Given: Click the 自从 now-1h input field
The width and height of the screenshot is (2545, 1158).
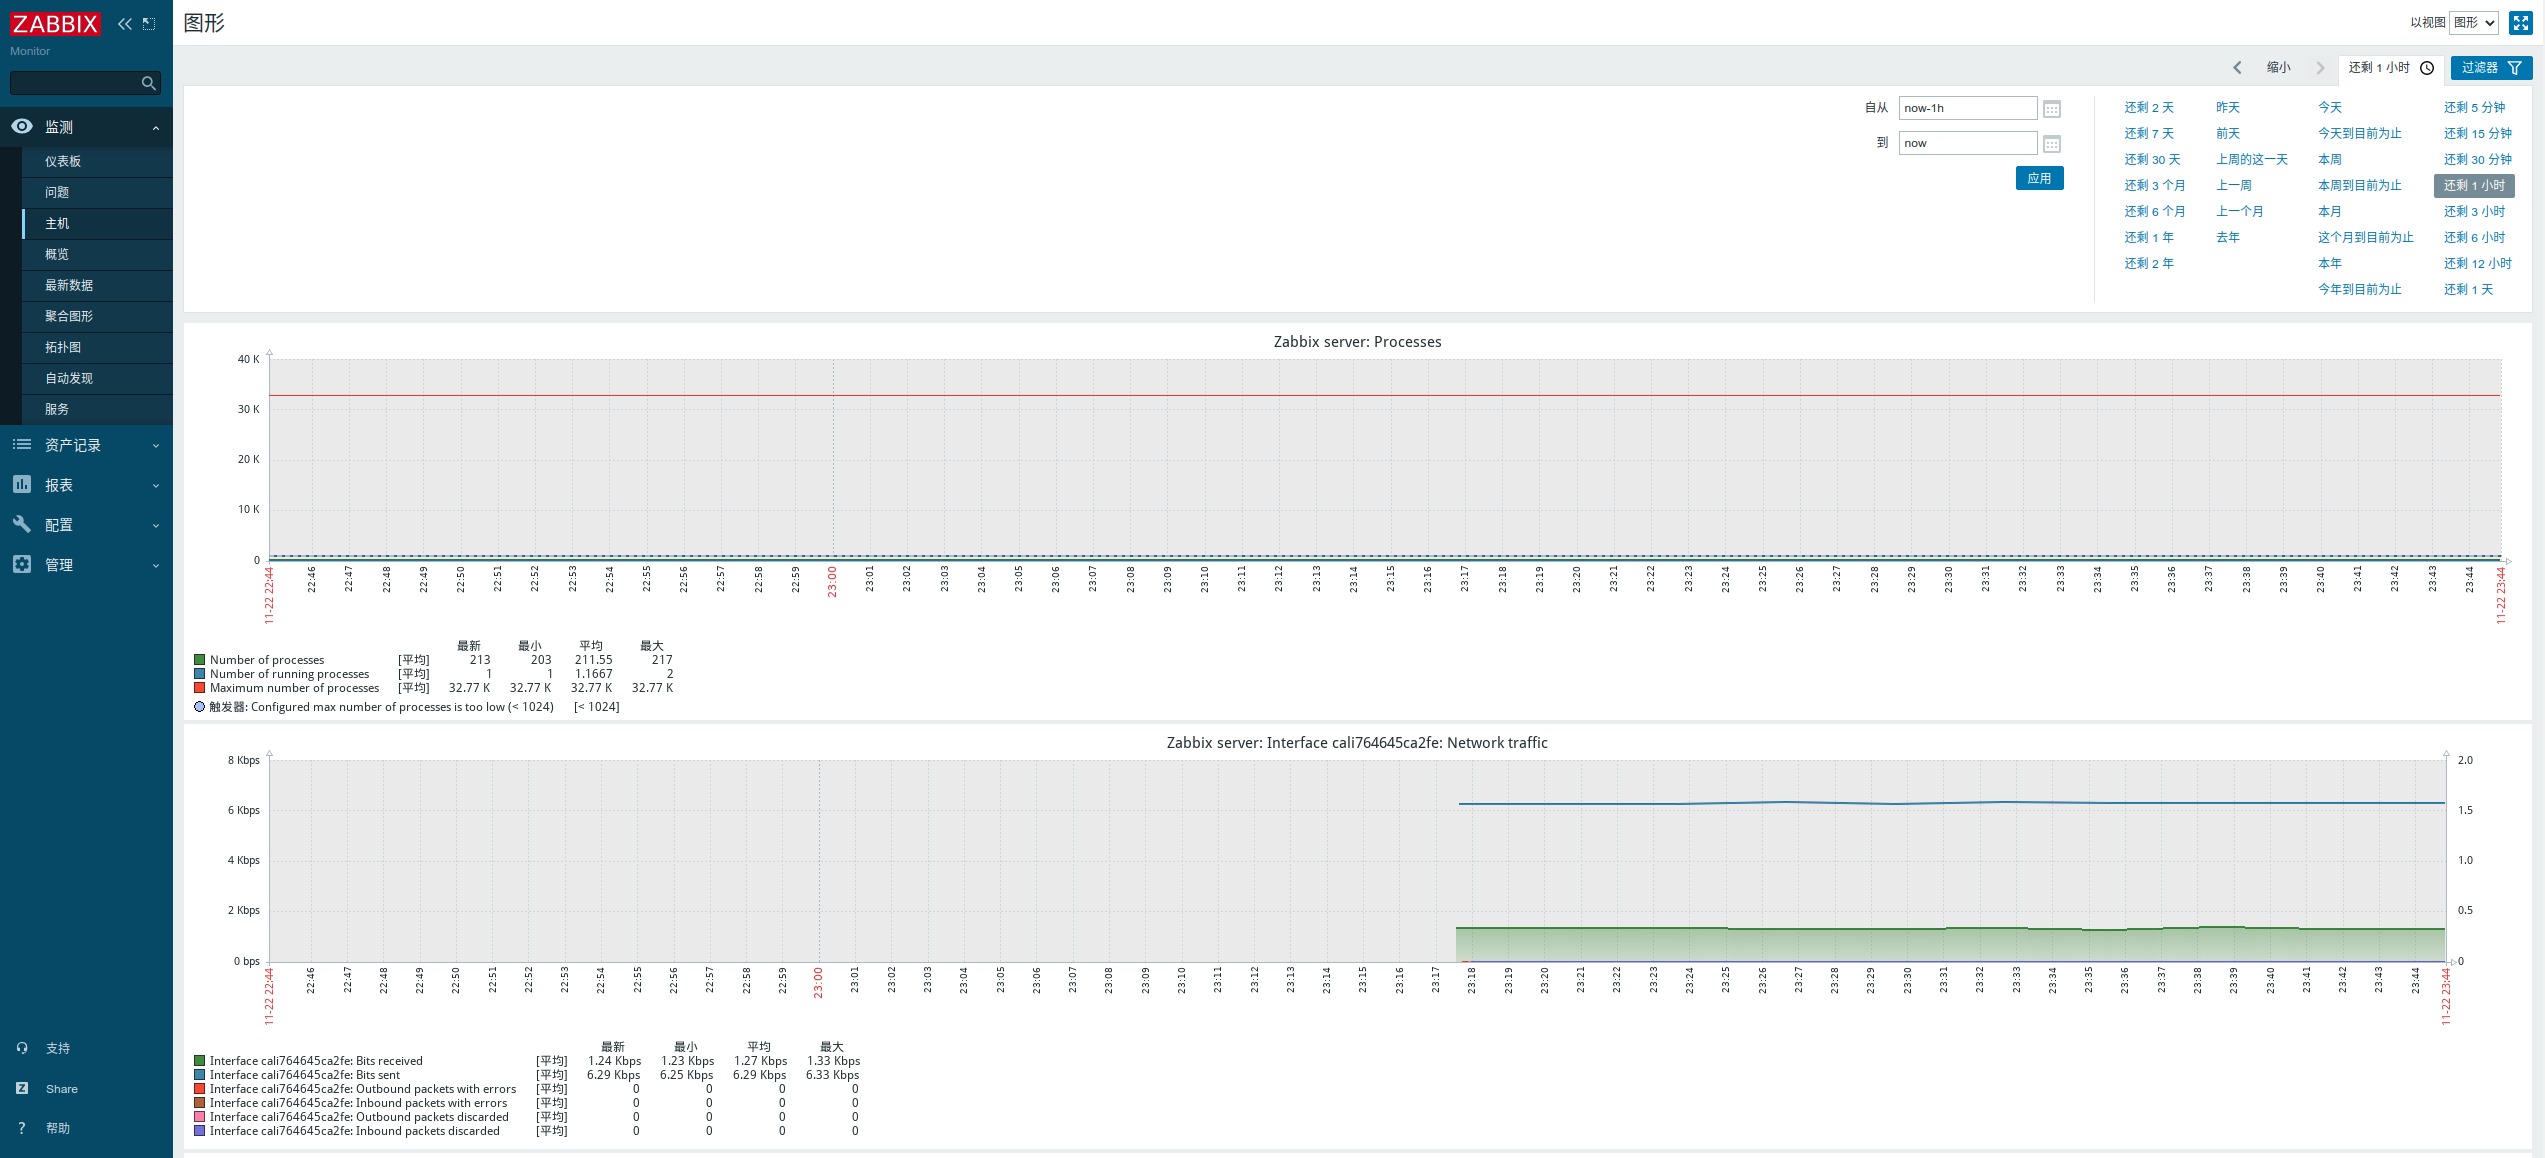Looking at the screenshot, I should (x=1967, y=108).
